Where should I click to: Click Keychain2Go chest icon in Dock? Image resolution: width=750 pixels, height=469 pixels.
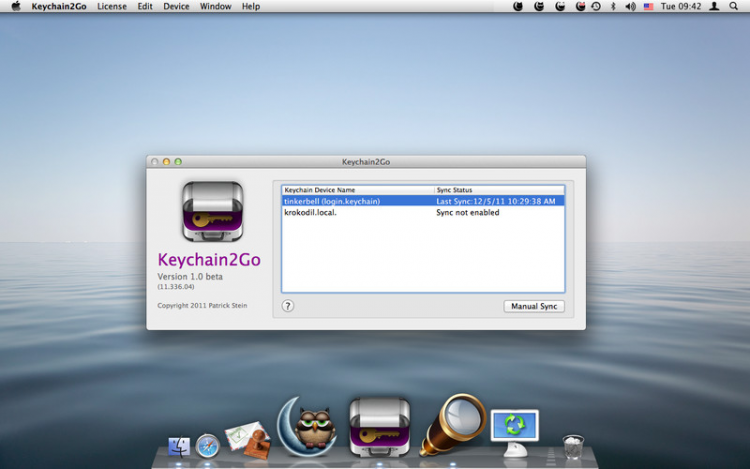click(x=380, y=426)
